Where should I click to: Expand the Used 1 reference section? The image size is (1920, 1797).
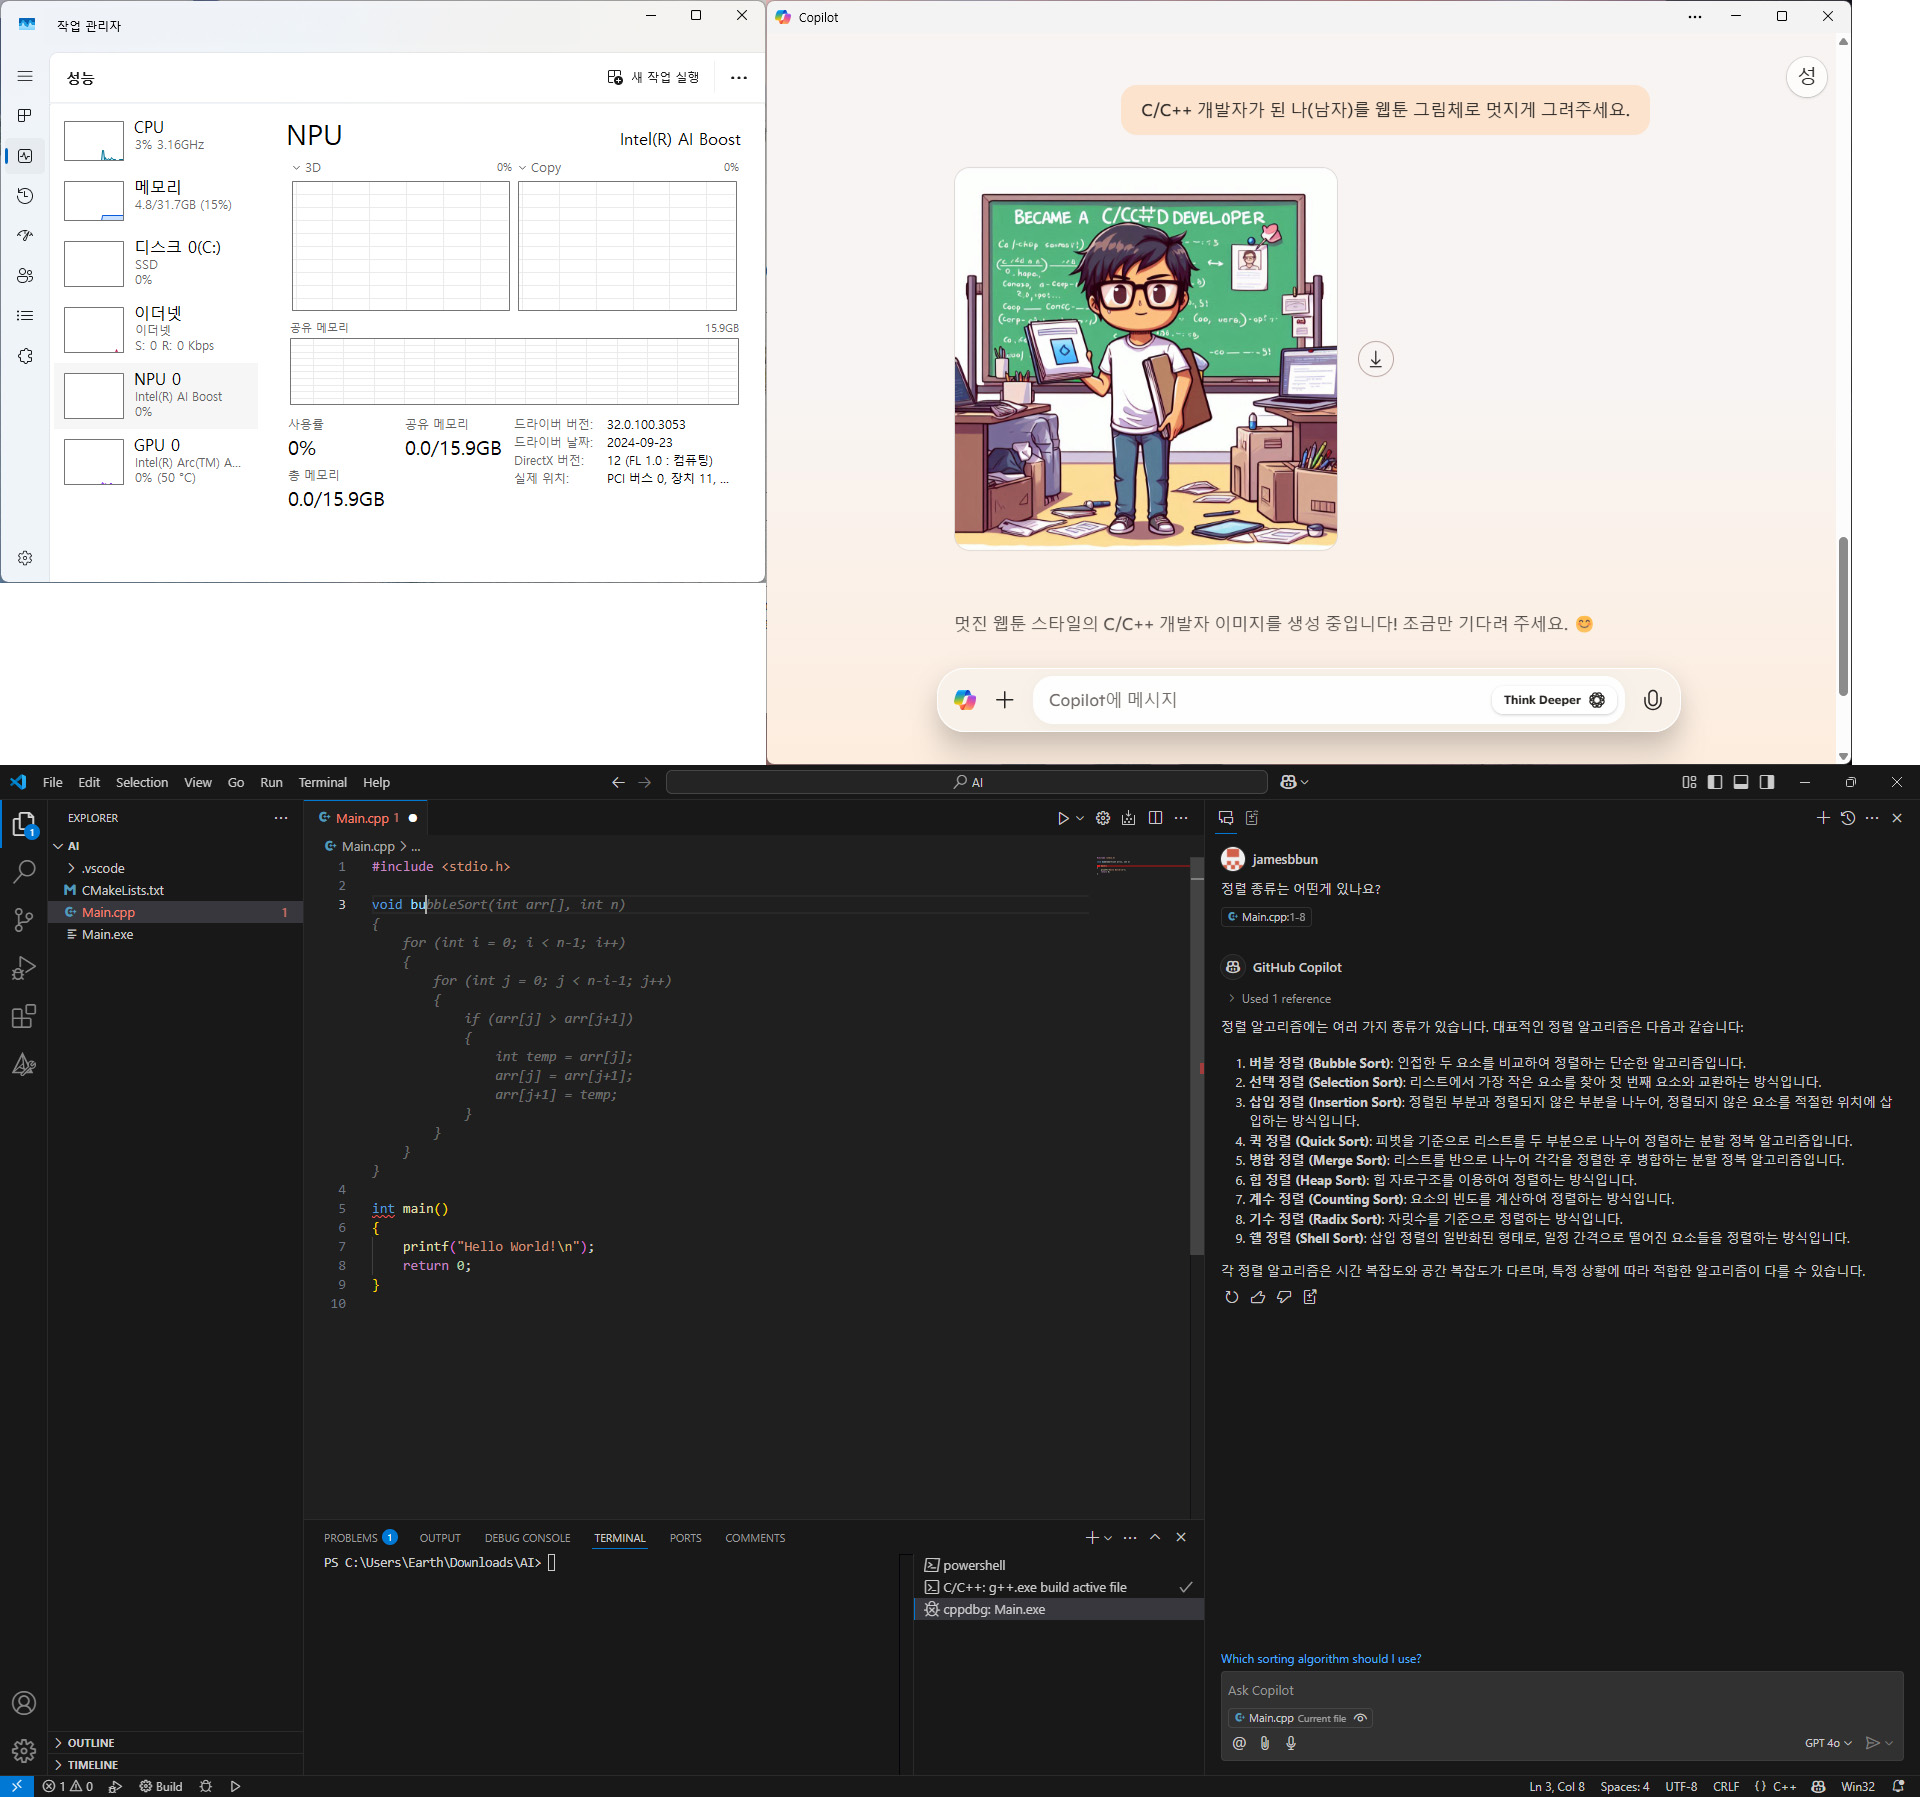(x=1279, y=999)
